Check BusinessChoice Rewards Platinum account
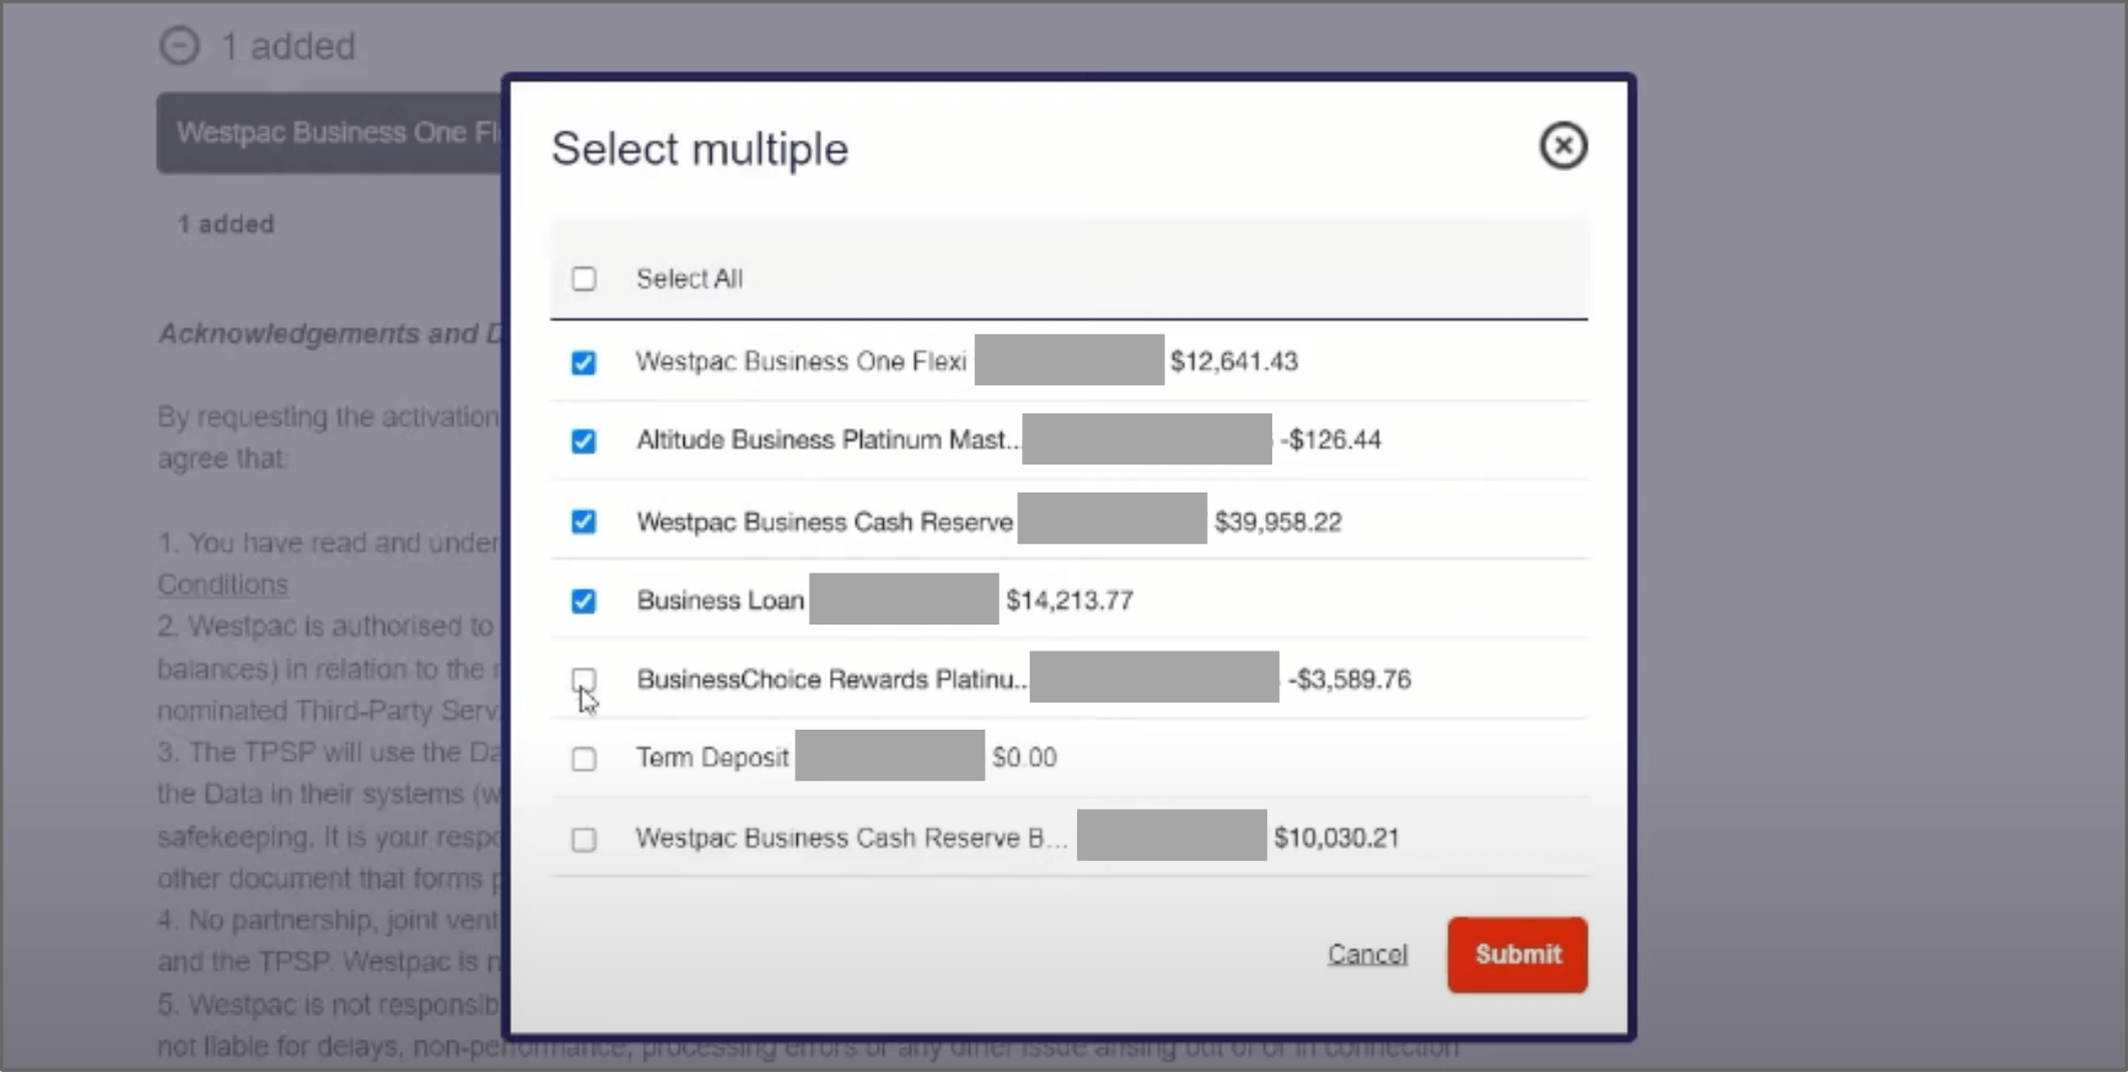The image size is (2128, 1072). pyautogui.click(x=584, y=680)
